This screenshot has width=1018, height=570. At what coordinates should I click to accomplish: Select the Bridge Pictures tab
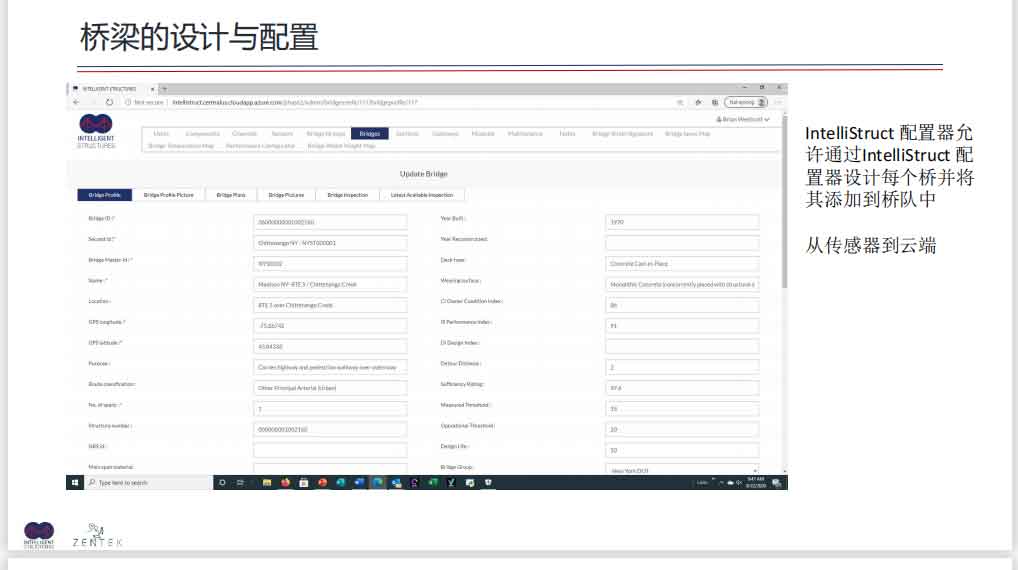point(286,195)
